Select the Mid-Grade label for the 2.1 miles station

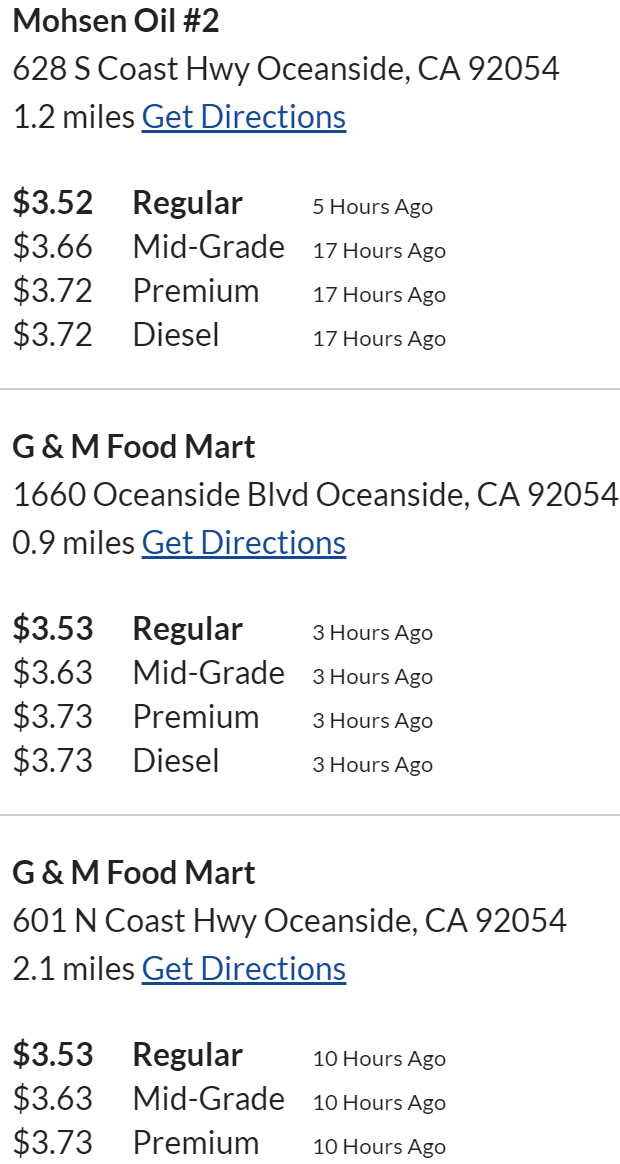coord(208,1099)
